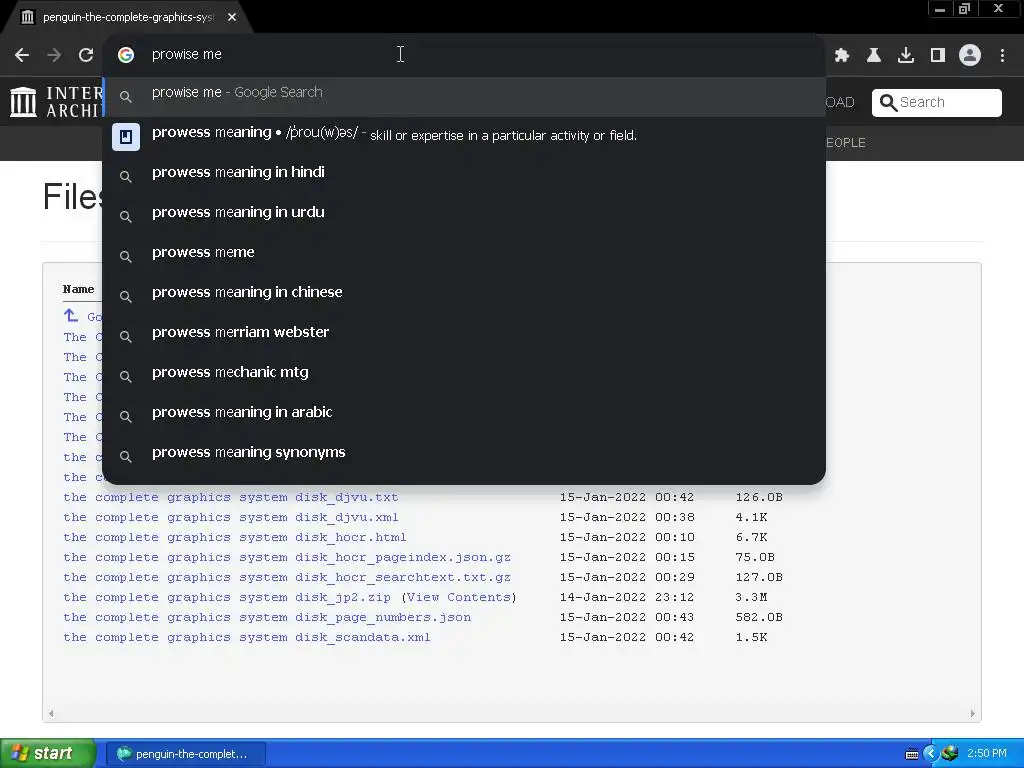Screen dimensions: 1024x768
Task: Select the 'prowess meme' suggestion
Action: click(464, 255)
